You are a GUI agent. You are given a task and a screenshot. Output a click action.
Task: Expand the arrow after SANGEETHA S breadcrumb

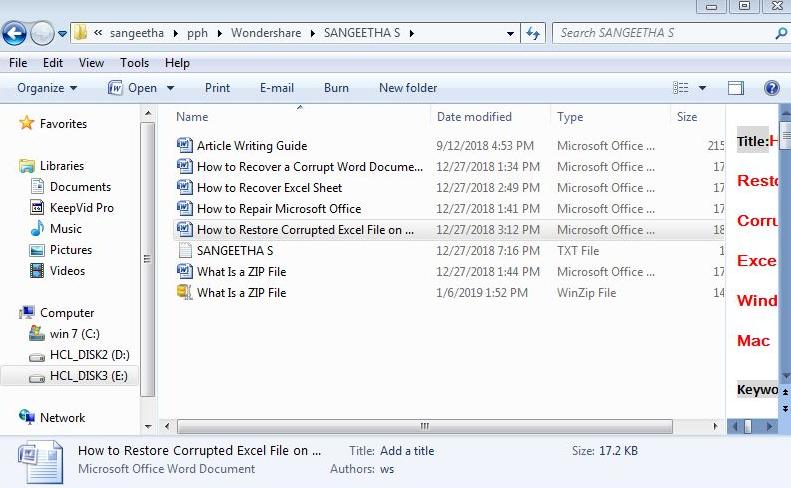pos(412,33)
